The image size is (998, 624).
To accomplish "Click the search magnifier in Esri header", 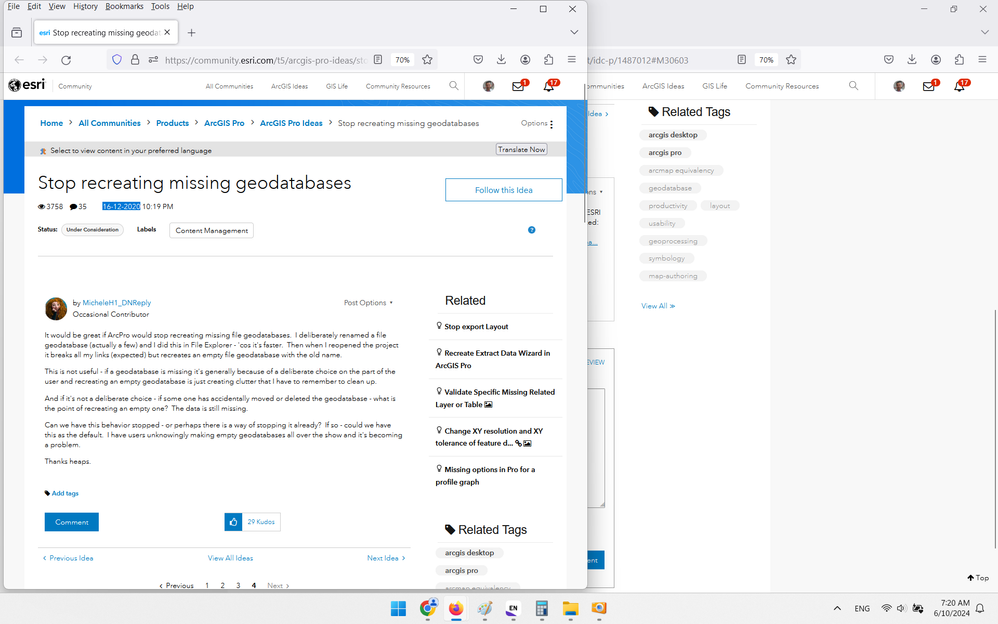I will pos(454,85).
